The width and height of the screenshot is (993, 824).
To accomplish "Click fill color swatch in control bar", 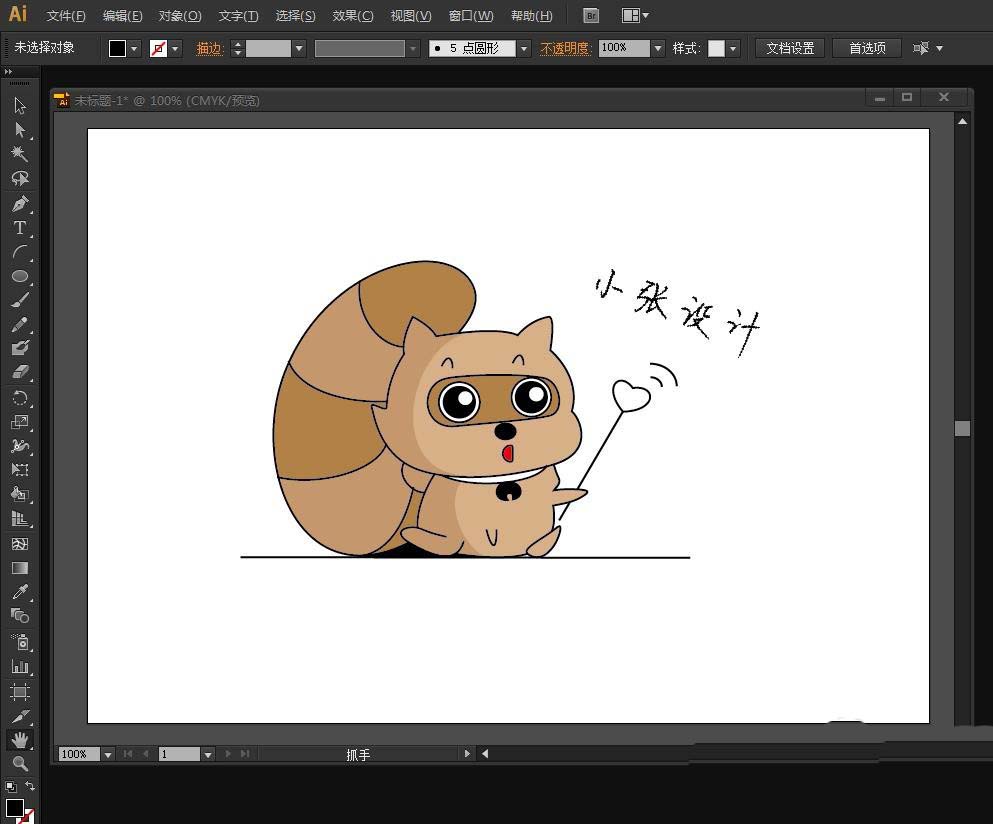I will (x=117, y=48).
